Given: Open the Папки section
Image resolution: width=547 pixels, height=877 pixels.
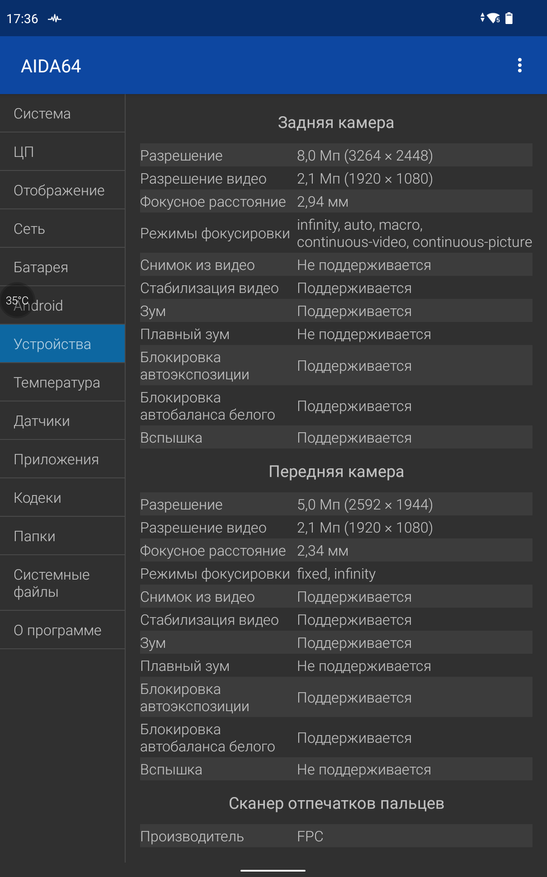Looking at the screenshot, I should 62,536.
